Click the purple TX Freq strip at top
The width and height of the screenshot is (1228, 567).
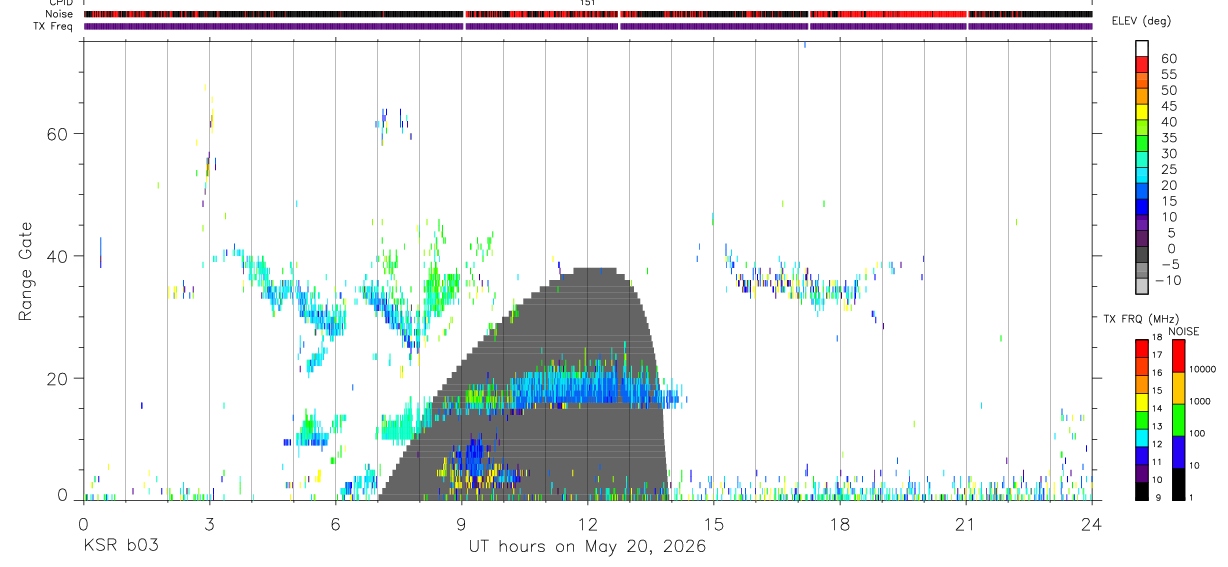pyautogui.click(x=588, y=26)
